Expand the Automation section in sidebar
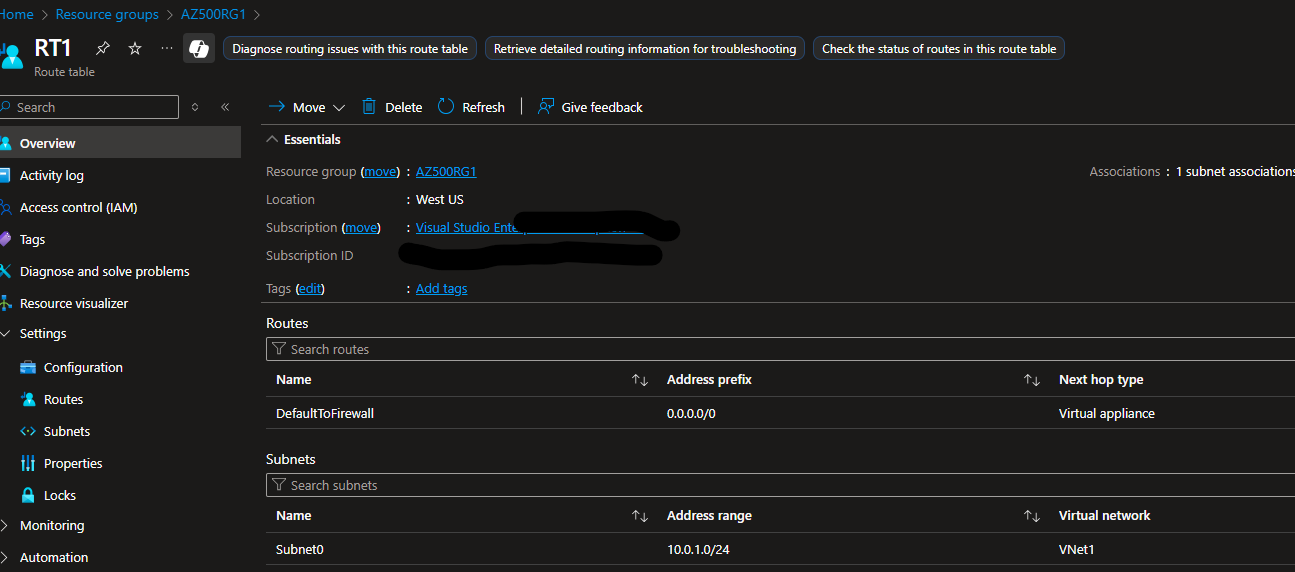1295x572 pixels. coord(6,558)
